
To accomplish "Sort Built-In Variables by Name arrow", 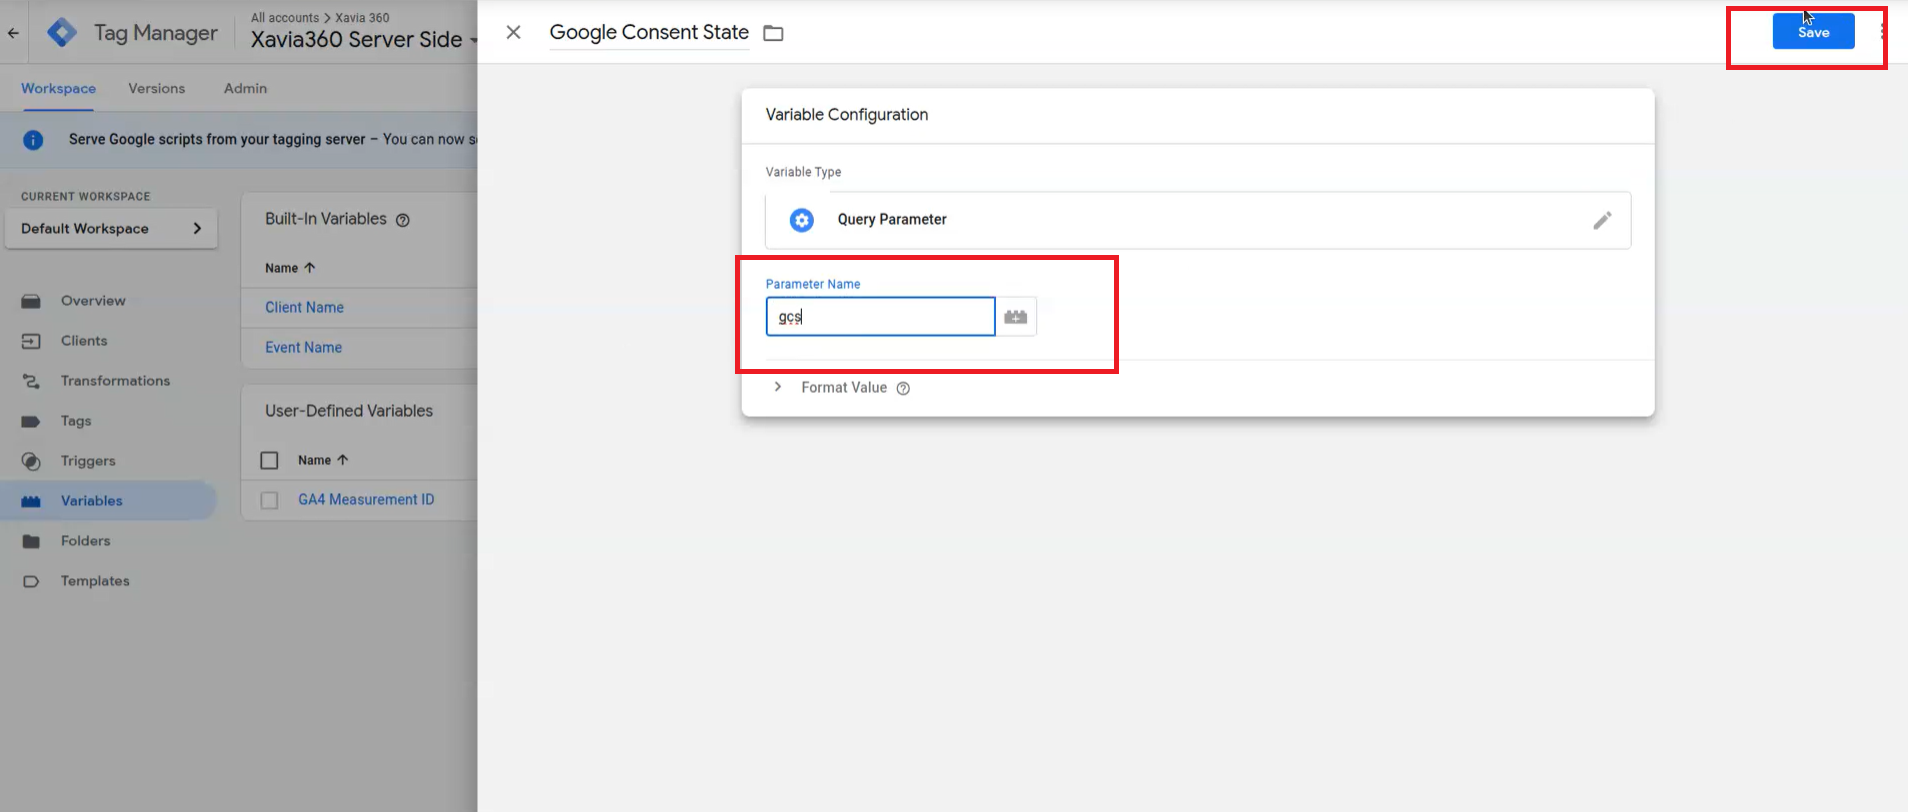I will [310, 268].
